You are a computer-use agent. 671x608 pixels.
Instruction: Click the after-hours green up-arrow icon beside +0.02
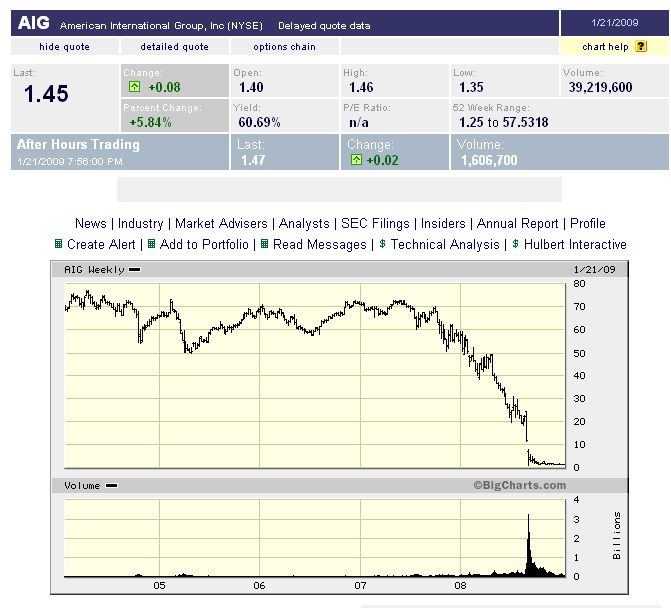point(356,160)
